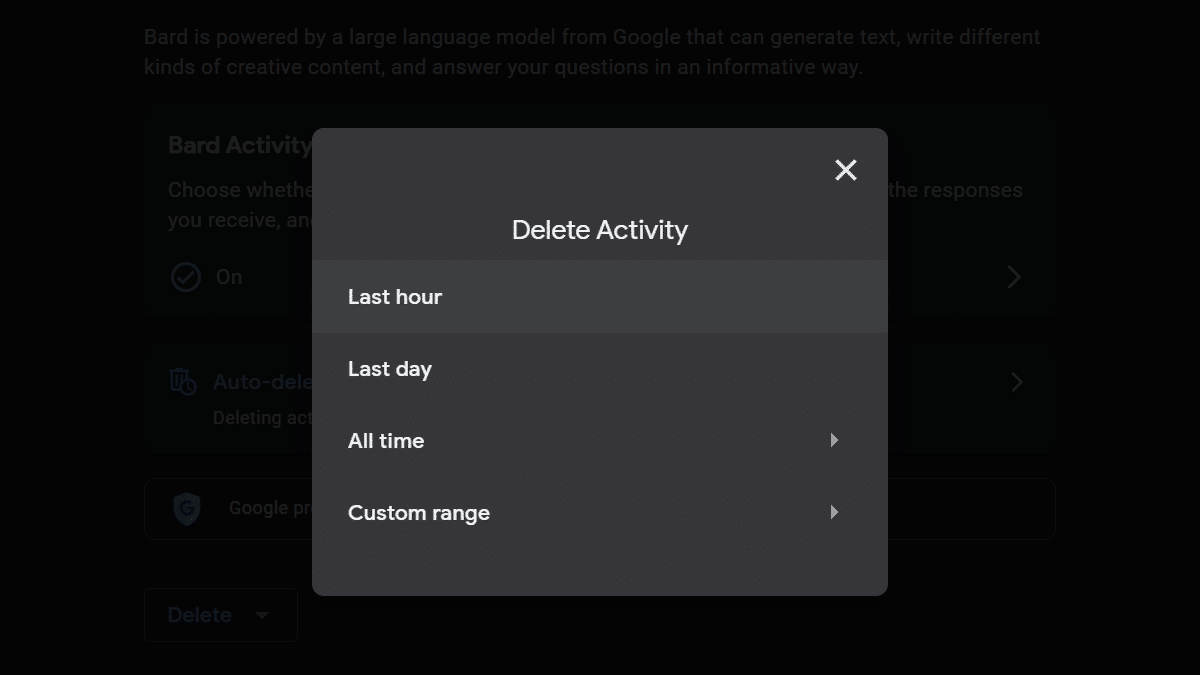Viewport: 1200px width, 675px height.
Task: Click the Auto-delete trash clock icon
Action: (x=183, y=382)
